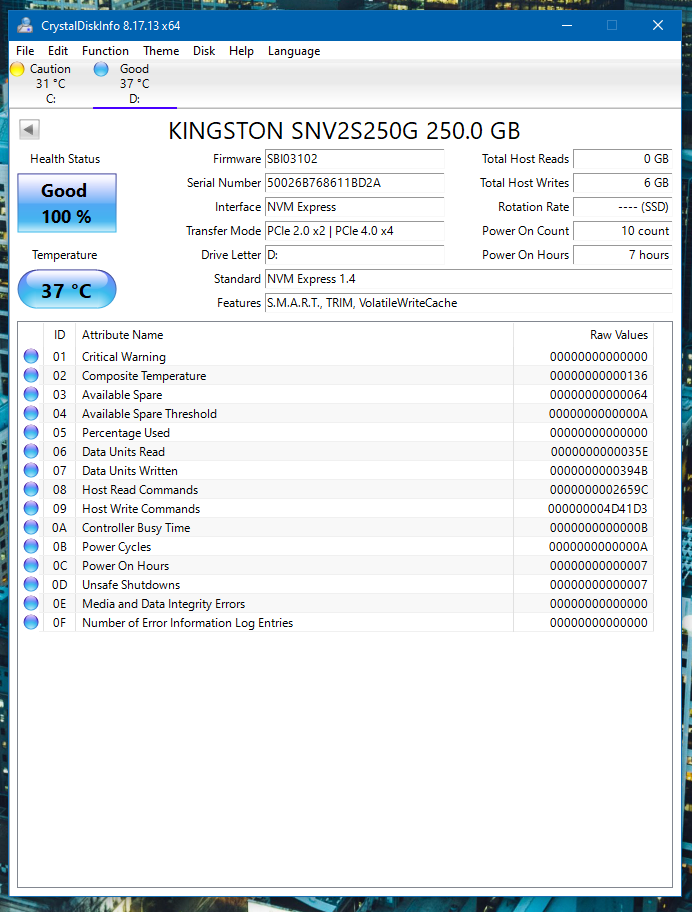The height and width of the screenshot is (912, 692).
Task: Click the status circle for Power Cycles
Action: [x=31, y=546]
